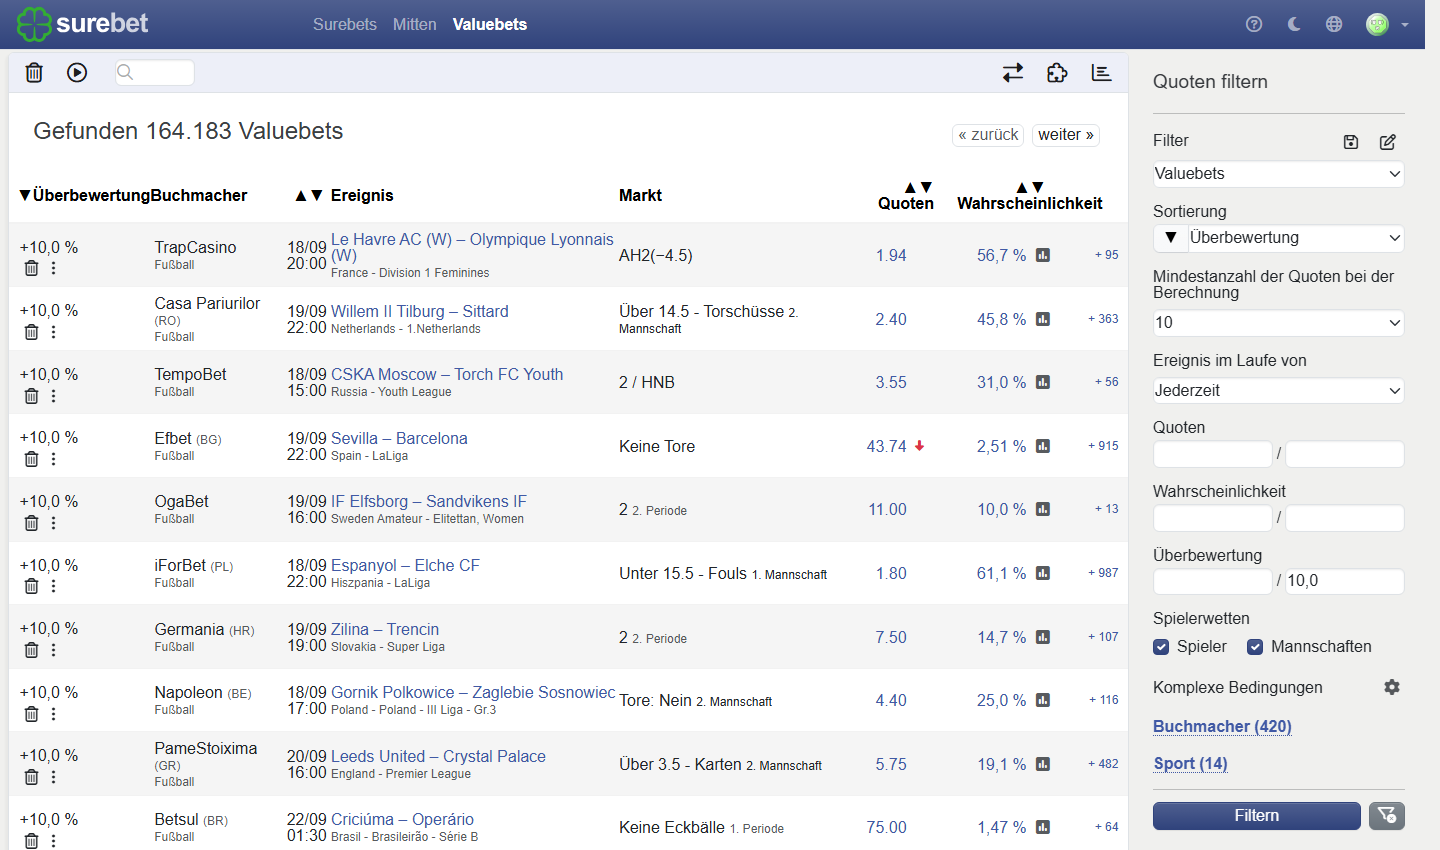Toggle the Mannschaften checkbox
Viewport: 1440px width, 850px height.
(x=1255, y=647)
